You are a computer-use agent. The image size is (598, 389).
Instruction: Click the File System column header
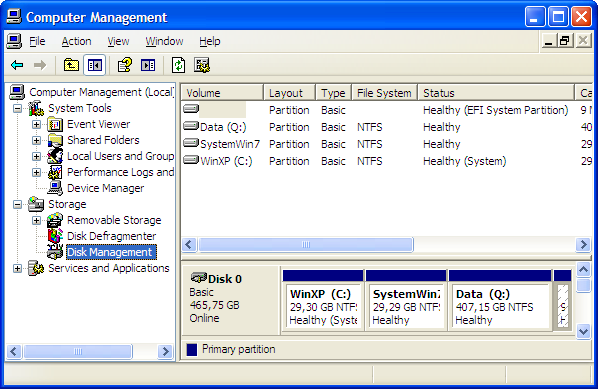pyautogui.click(x=384, y=93)
